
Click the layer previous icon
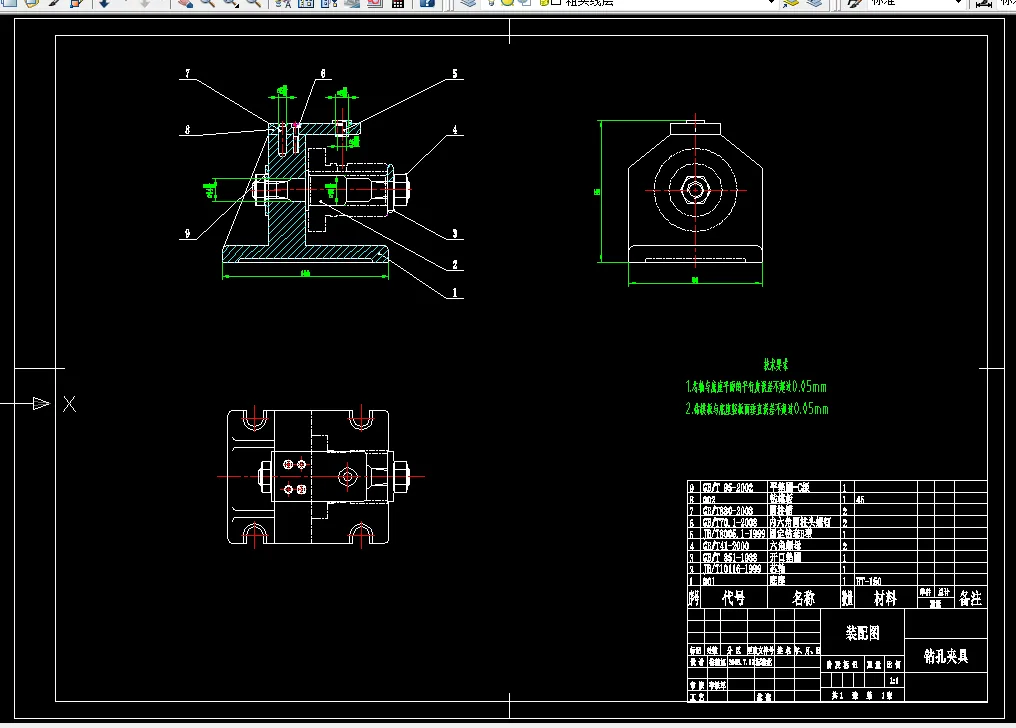click(x=814, y=3)
